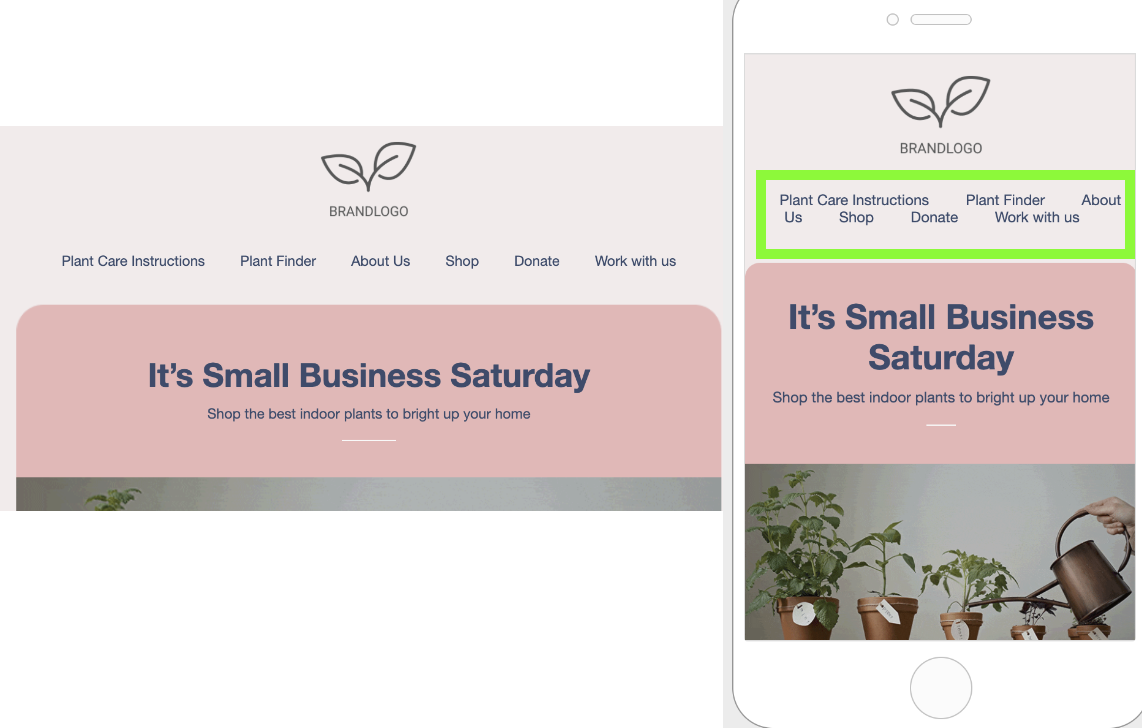The image size is (1142, 728).
Task: Open Plant Care Instructions in desktop menu
Action: [133, 261]
